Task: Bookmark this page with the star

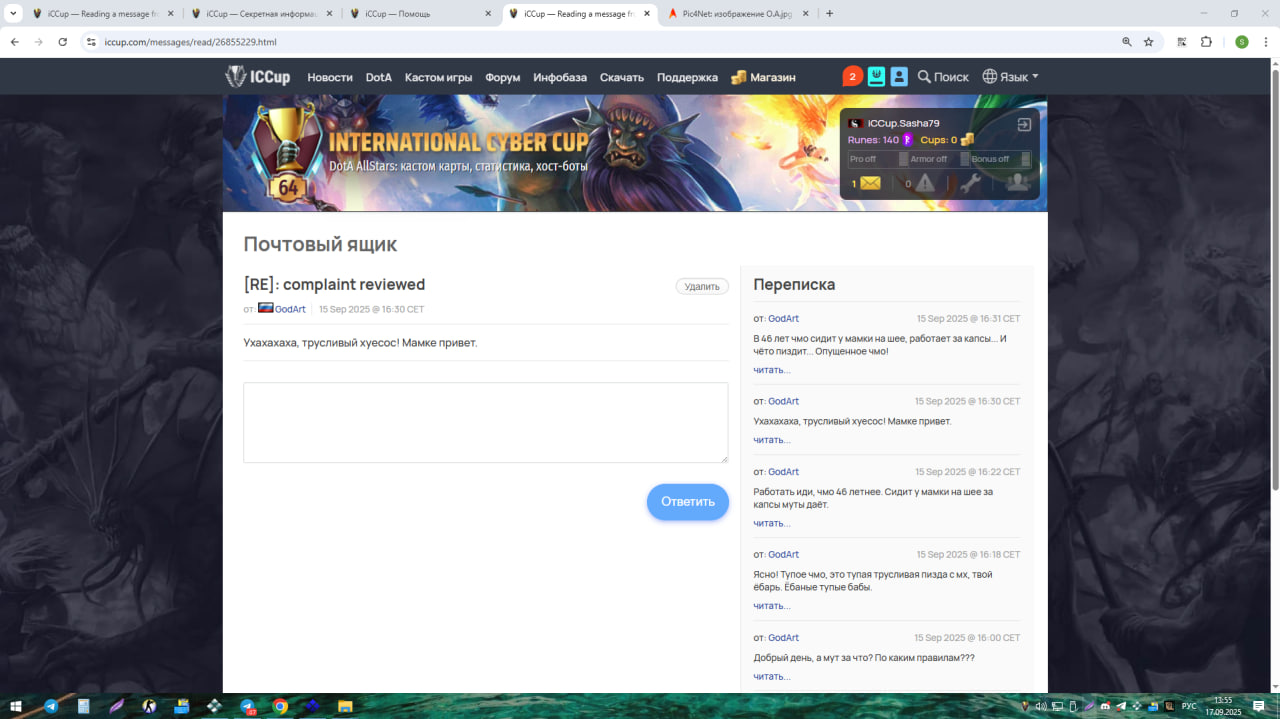Action: pos(1149,42)
